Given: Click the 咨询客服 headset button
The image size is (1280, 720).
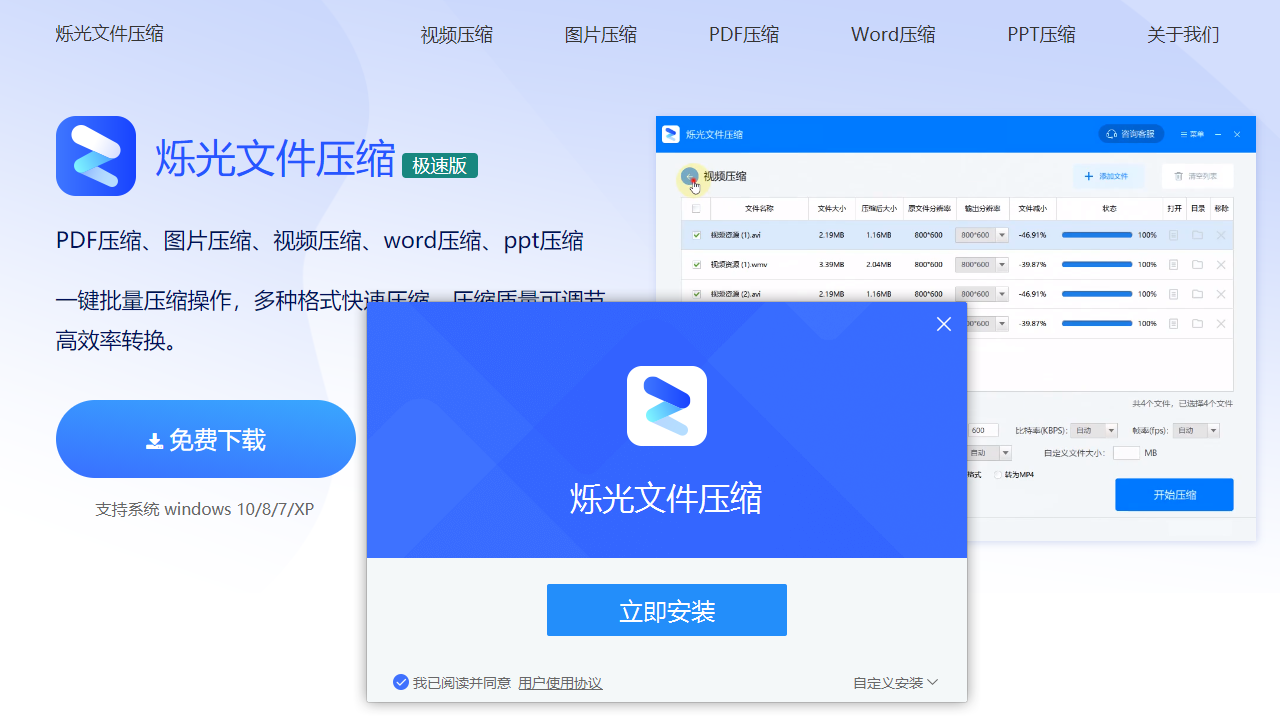Looking at the screenshot, I should 1131,134.
